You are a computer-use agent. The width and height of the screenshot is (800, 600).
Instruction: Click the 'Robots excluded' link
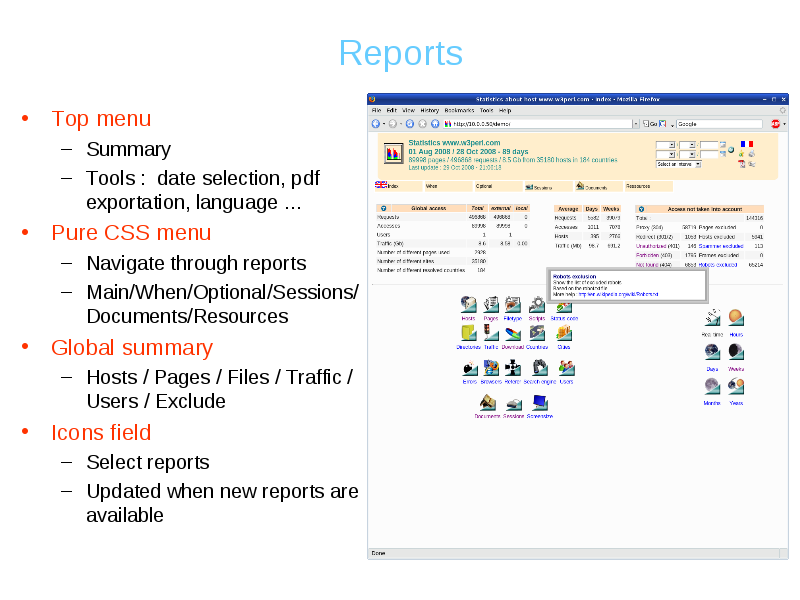tap(719, 265)
